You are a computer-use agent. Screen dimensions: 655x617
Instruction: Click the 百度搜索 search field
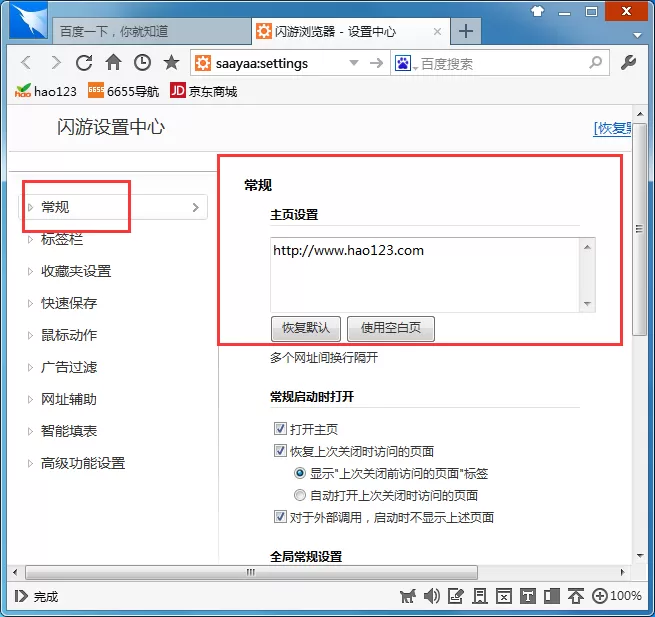pos(501,63)
